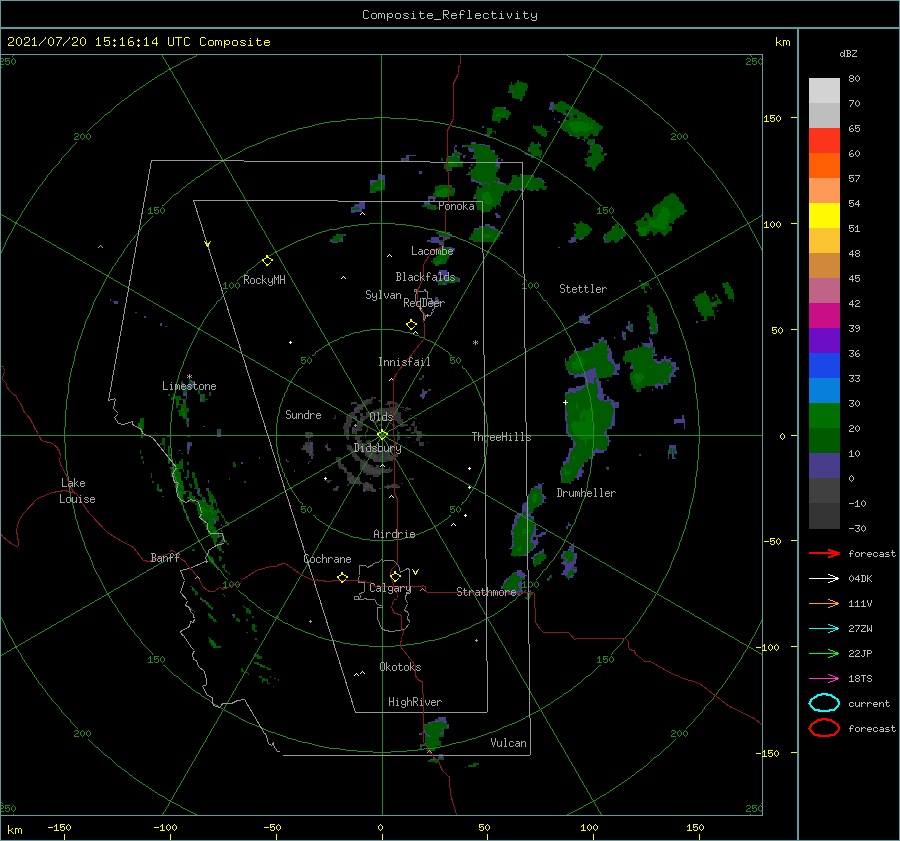This screenshot has height=841, width=900.
Task: Click the ThreeHills label
Action: 501,437
